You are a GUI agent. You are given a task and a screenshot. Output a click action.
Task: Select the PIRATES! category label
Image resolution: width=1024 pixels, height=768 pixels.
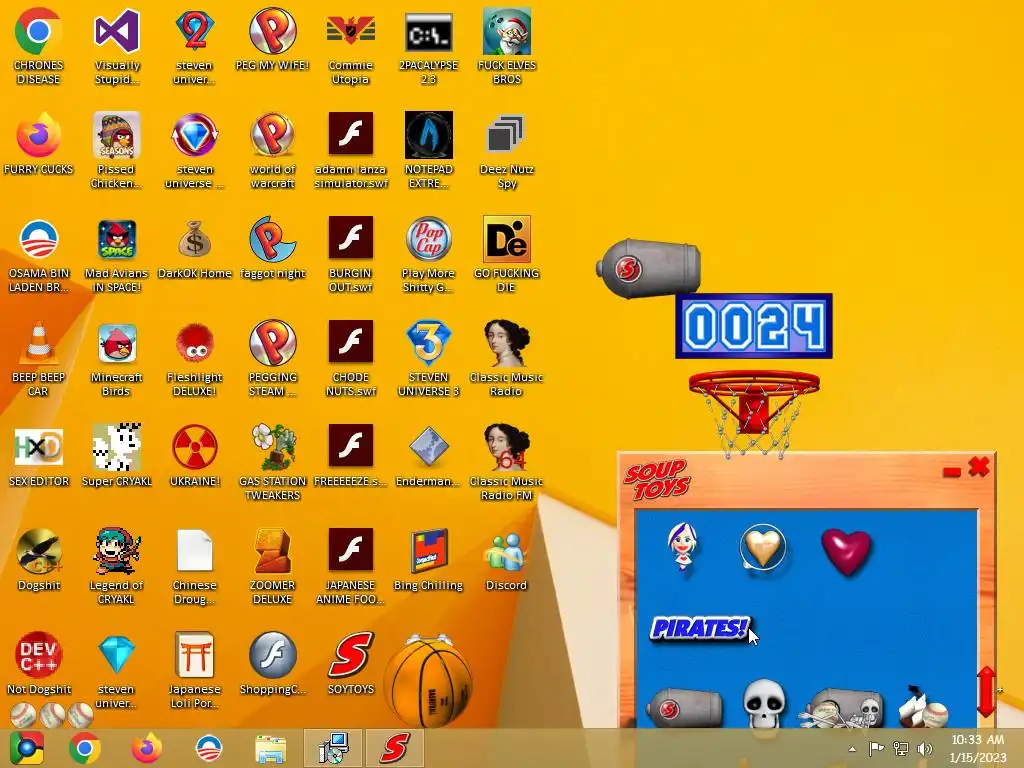(699, 628)
